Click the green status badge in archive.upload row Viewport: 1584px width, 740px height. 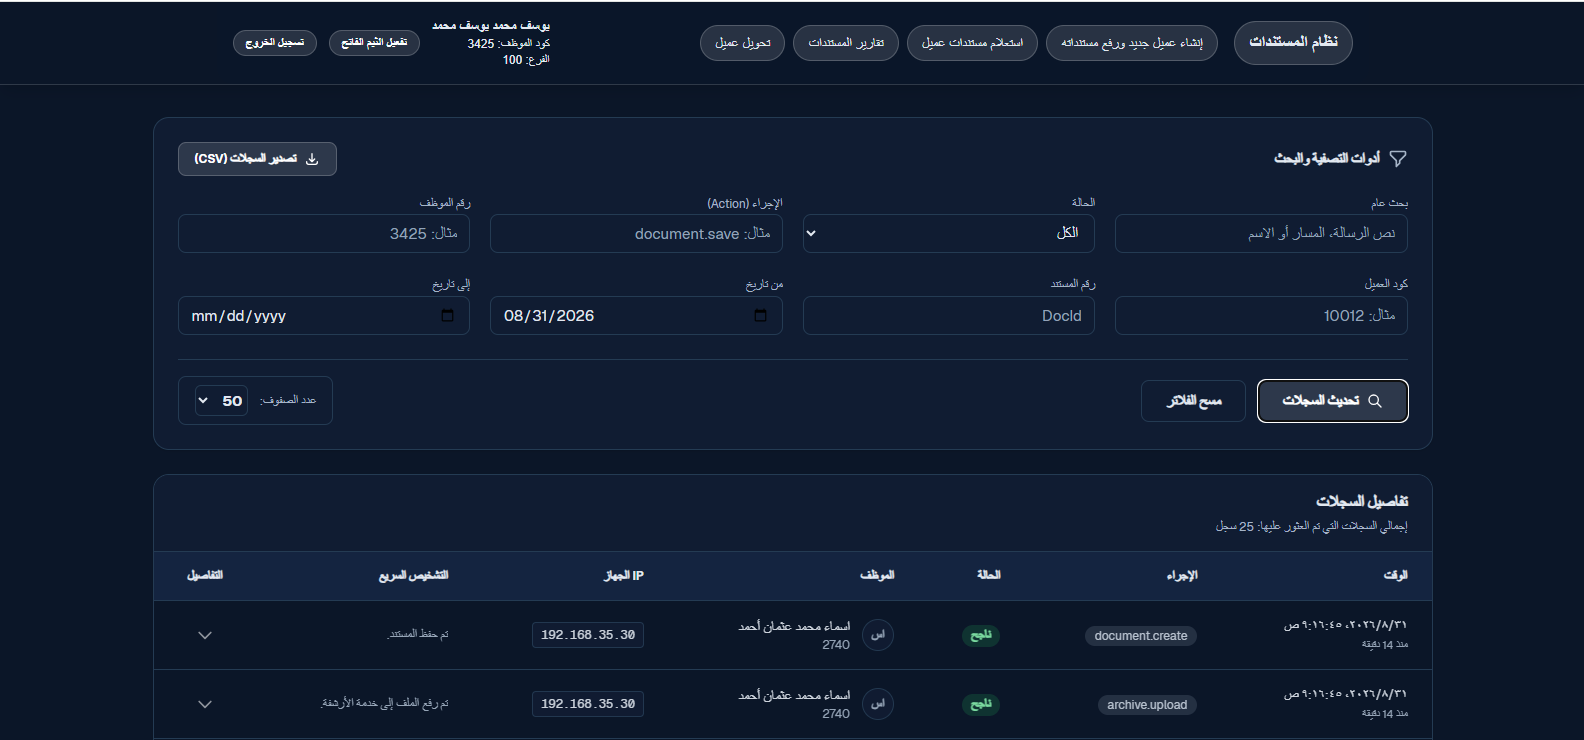click(x=981, y=704)
